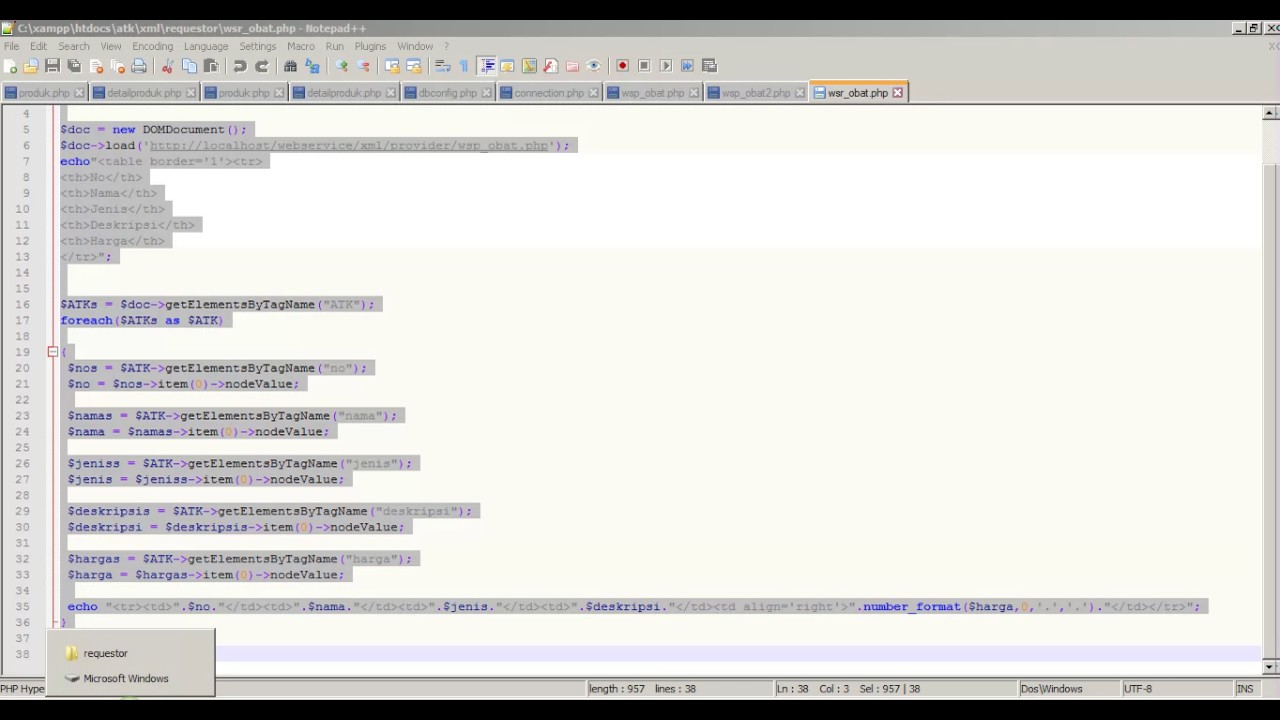Click line number 35 in the margin
Image resolution: width=1280 pixels, height=720 pixels.
(22, 607)
